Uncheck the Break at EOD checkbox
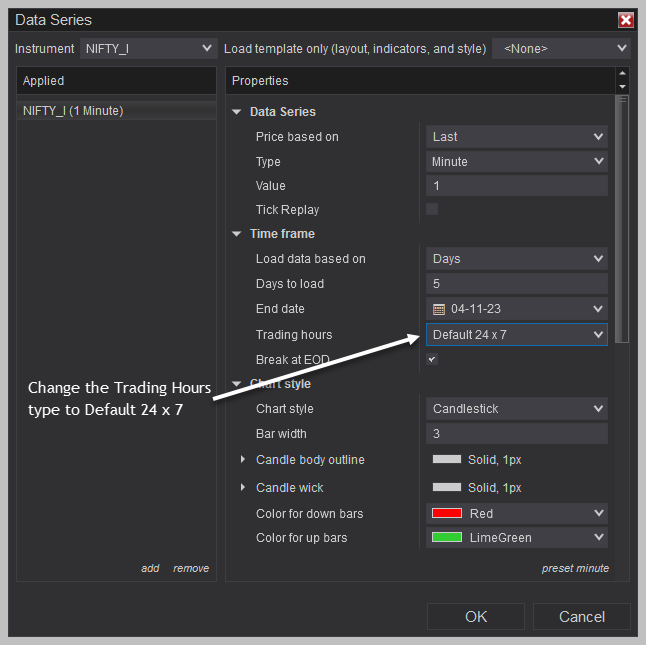 tap(432, 359)
